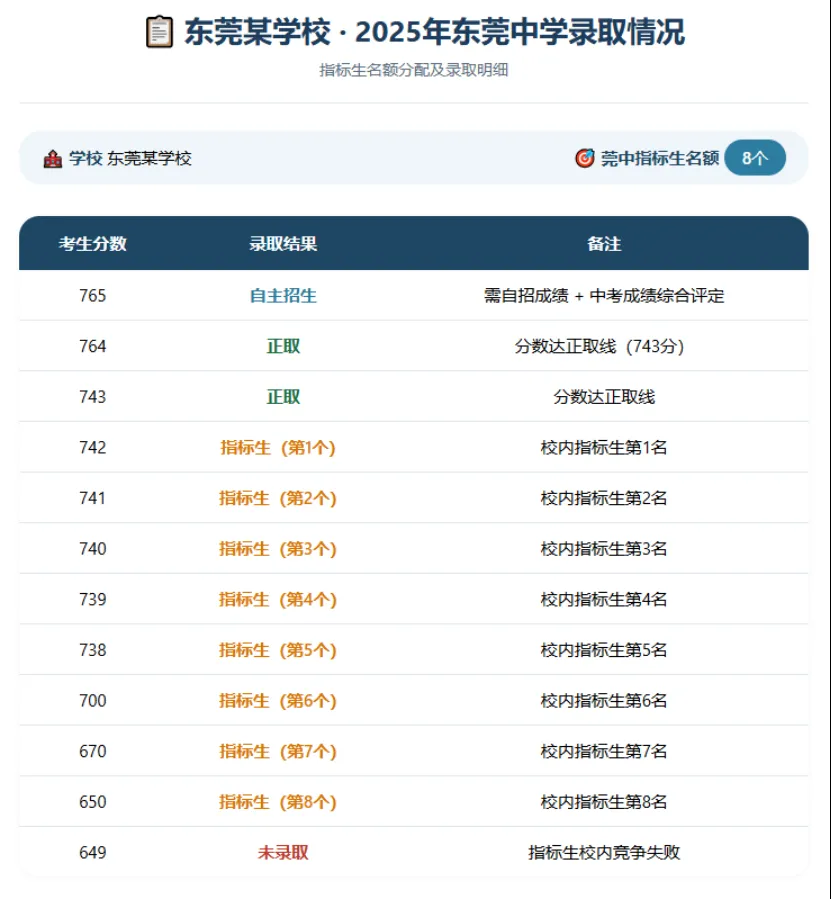Click the score cell 700
Viewport: 831px width, 899px height.
[x=92, y=701]
